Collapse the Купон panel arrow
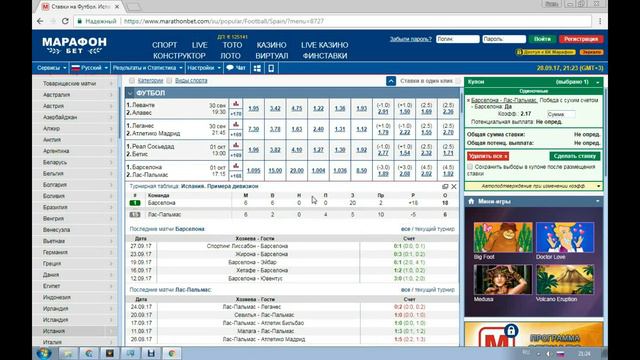This screenshot has height=360, width=640. (x=598, y=82)
